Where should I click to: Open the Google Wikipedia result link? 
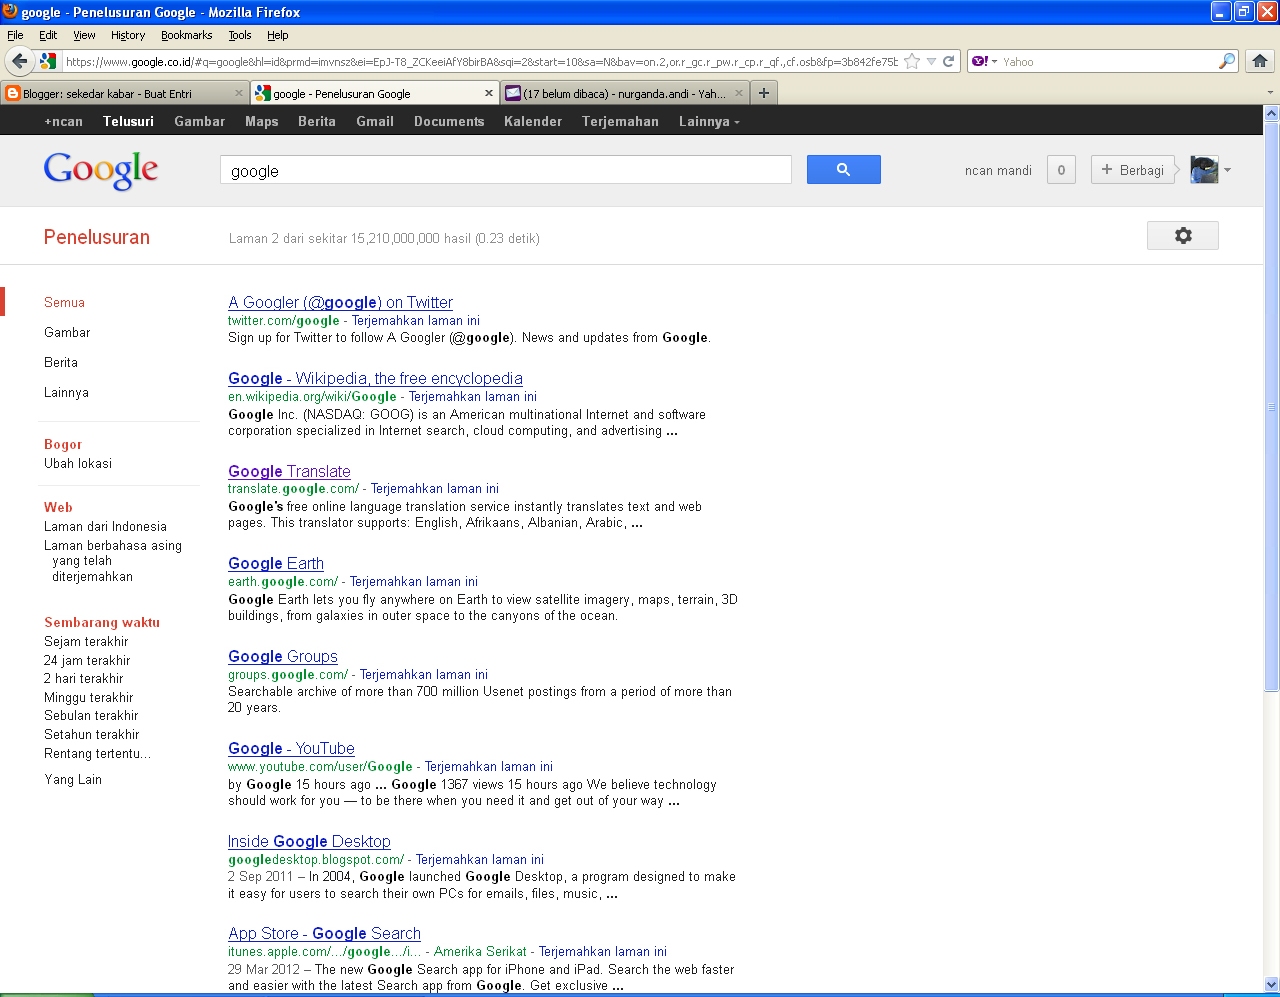click(375, 378)
